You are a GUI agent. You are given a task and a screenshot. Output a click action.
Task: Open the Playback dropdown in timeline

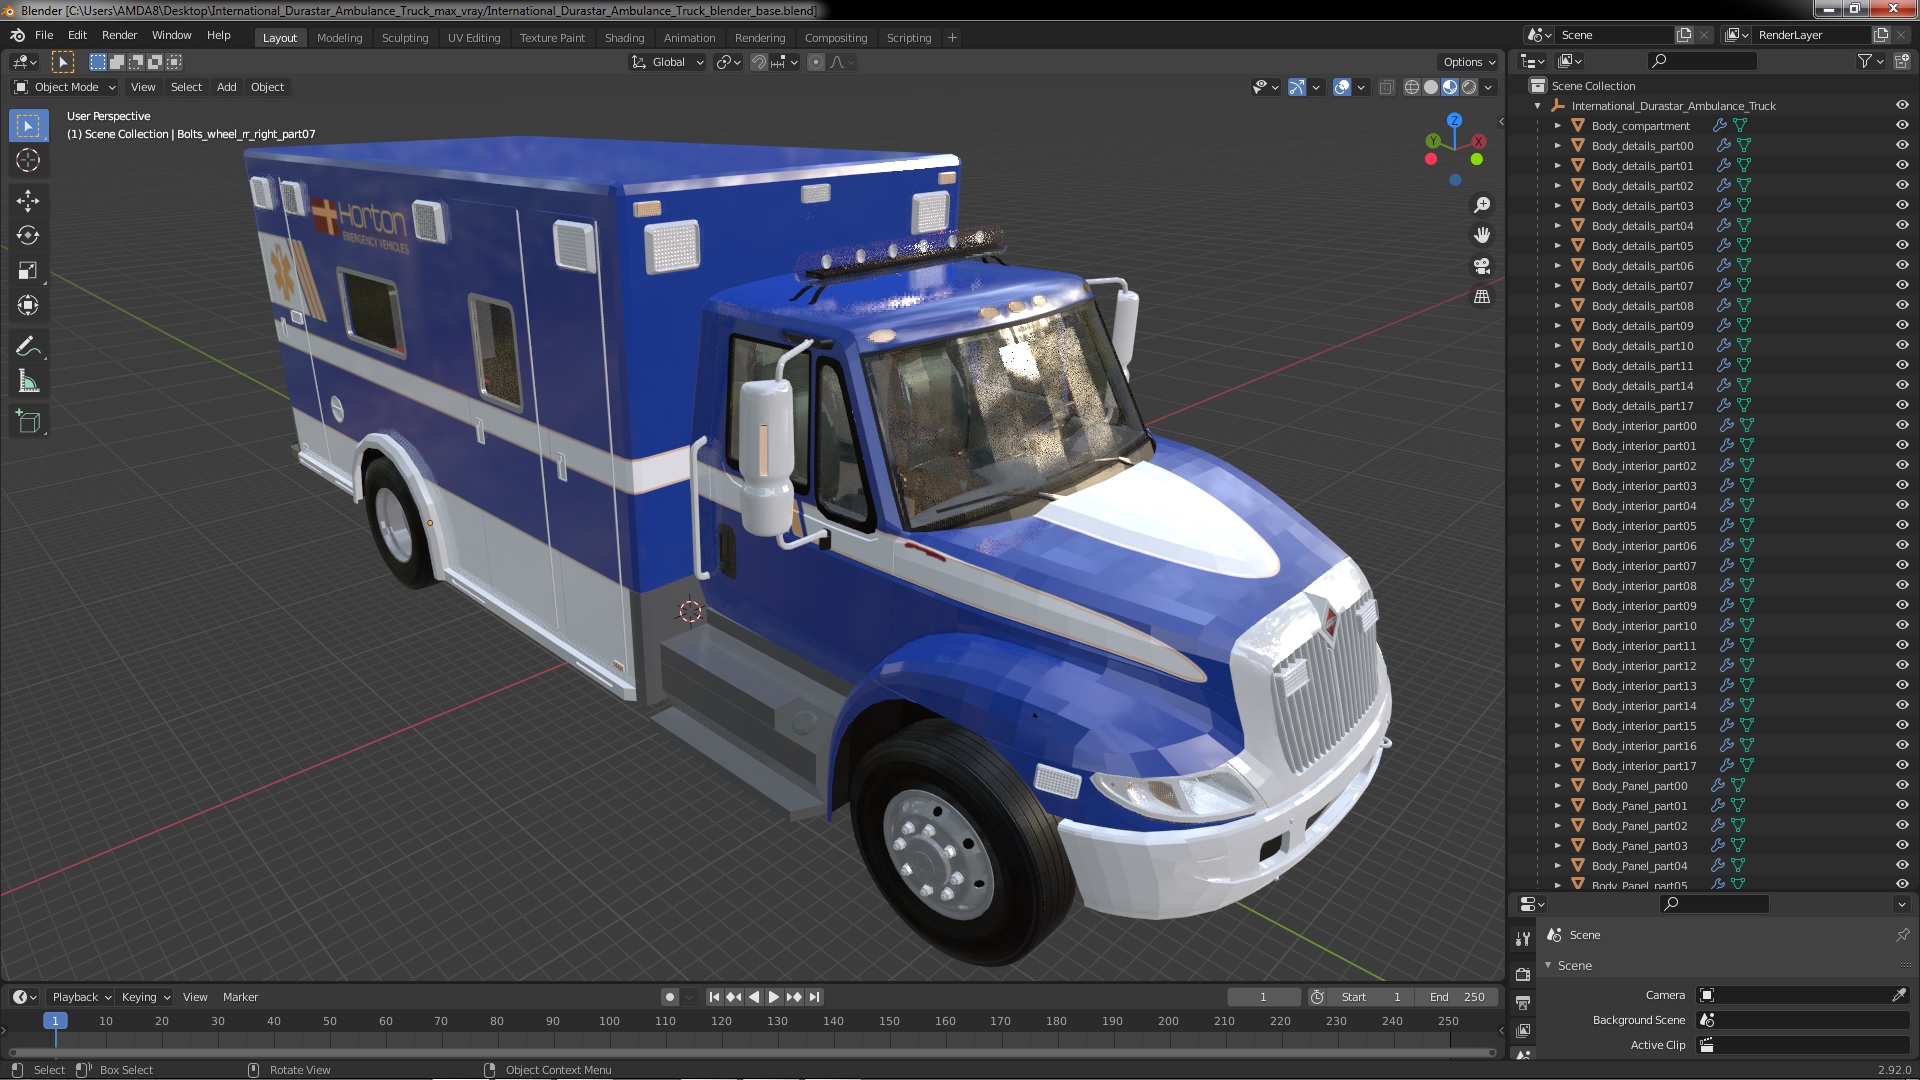coord(80,997)
